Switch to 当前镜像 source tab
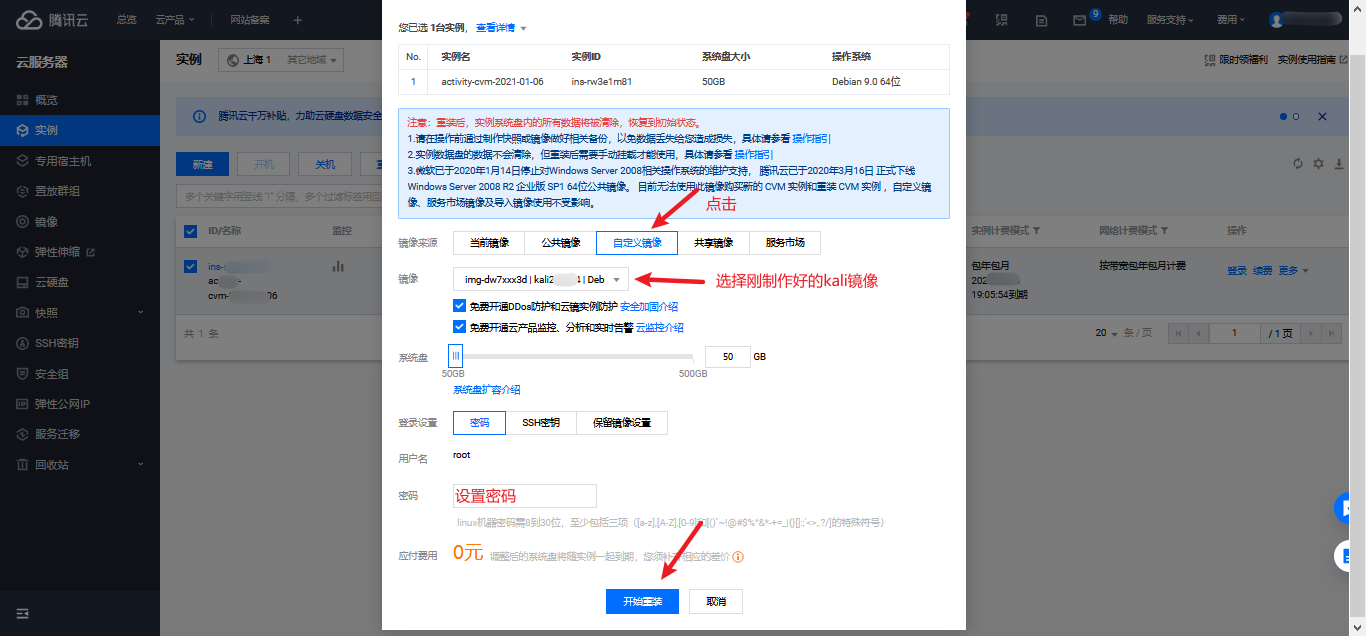This screenshot has height=636, width=1366. (489, 242)
